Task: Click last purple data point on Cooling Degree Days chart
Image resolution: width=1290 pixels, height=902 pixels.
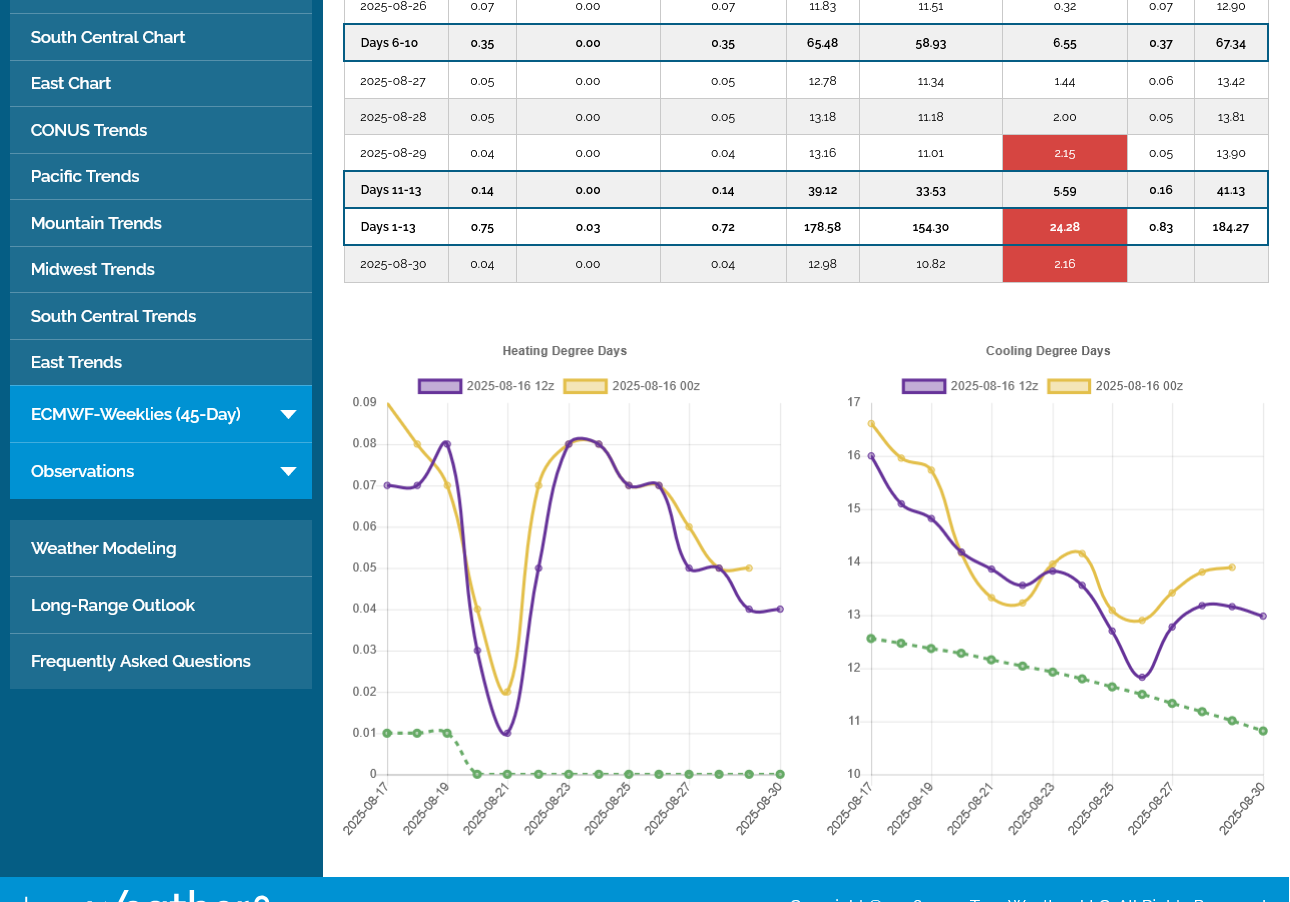Action: coord(1263,616)
